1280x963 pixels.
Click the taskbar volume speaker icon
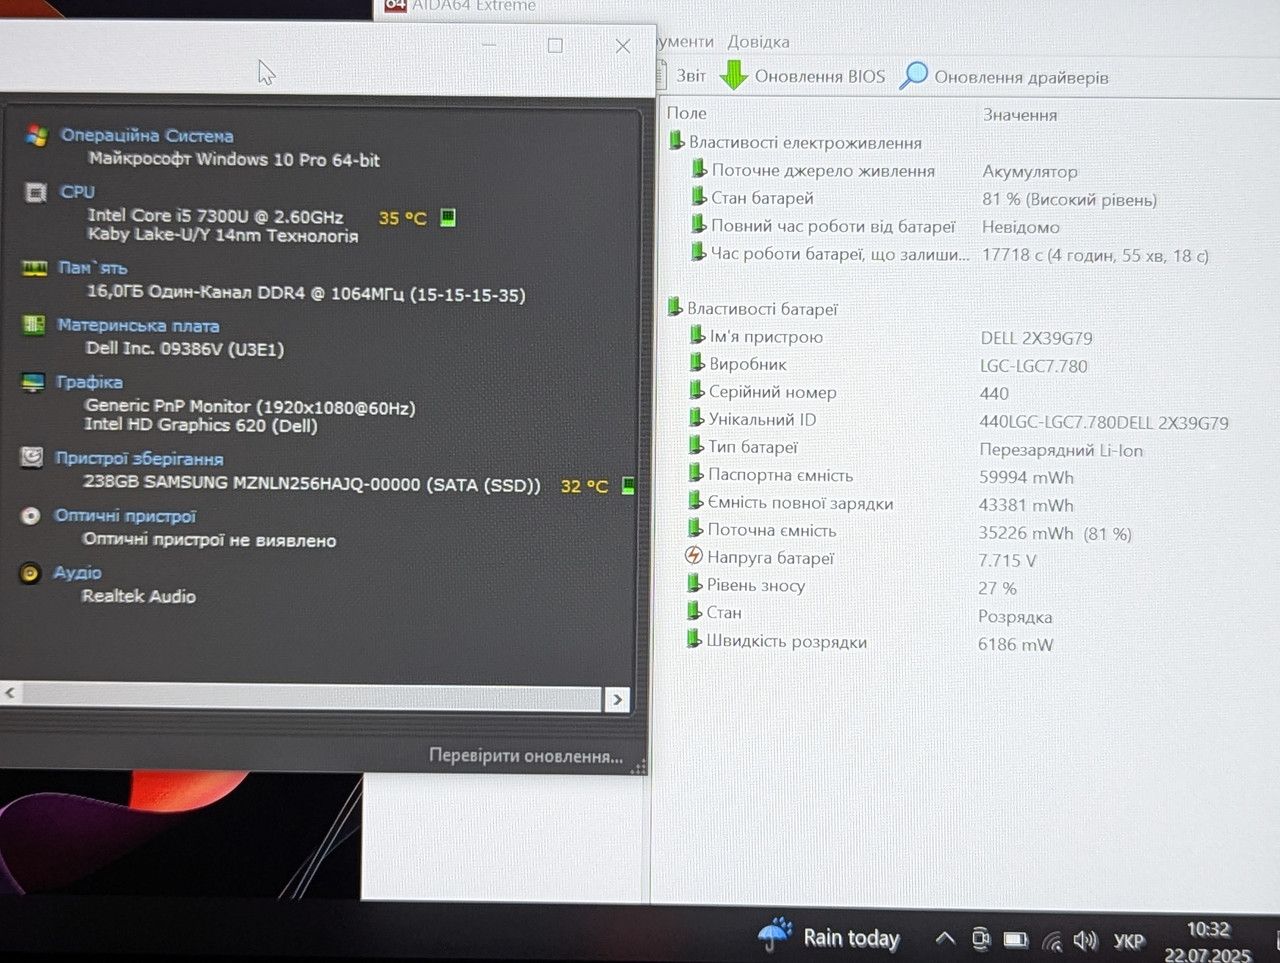1085,940
